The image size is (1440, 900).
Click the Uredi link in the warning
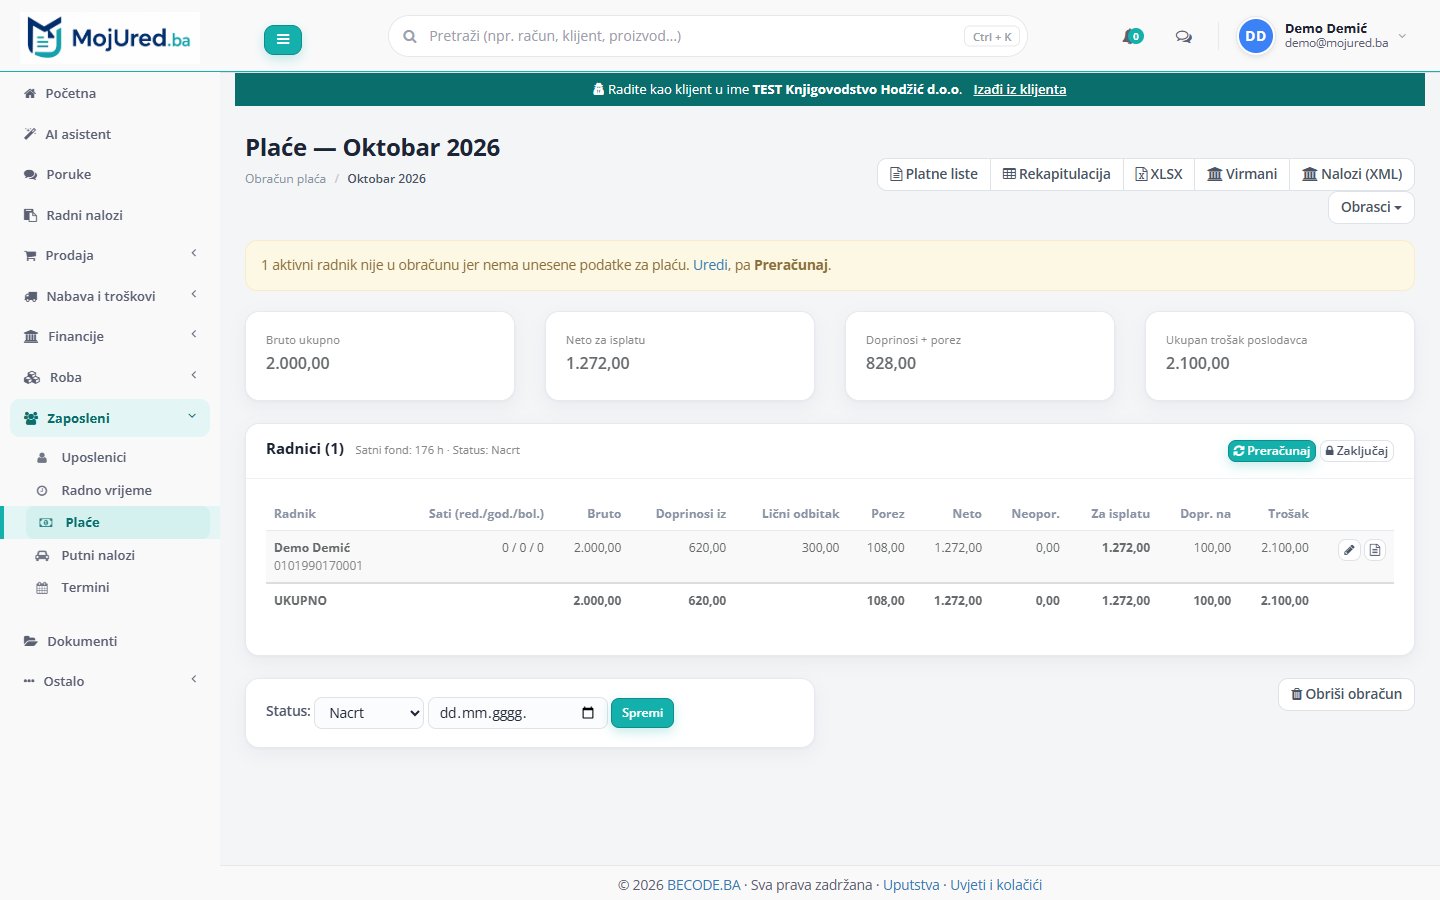[x=710, y=265]
